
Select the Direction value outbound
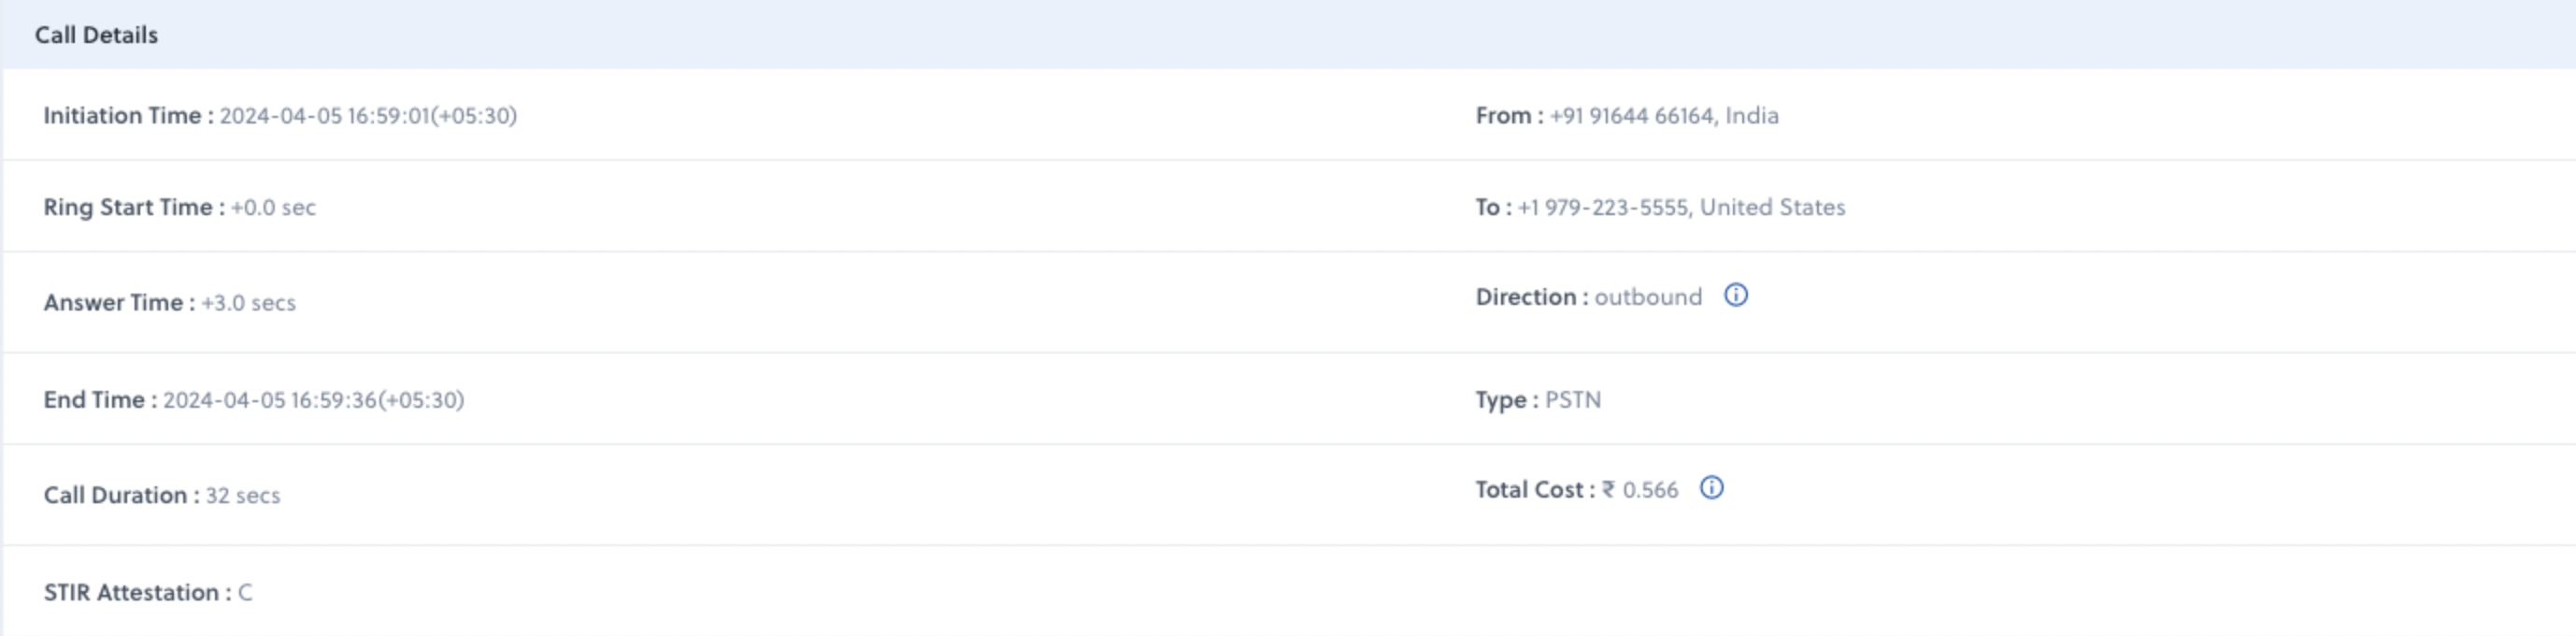[1648, 297]
